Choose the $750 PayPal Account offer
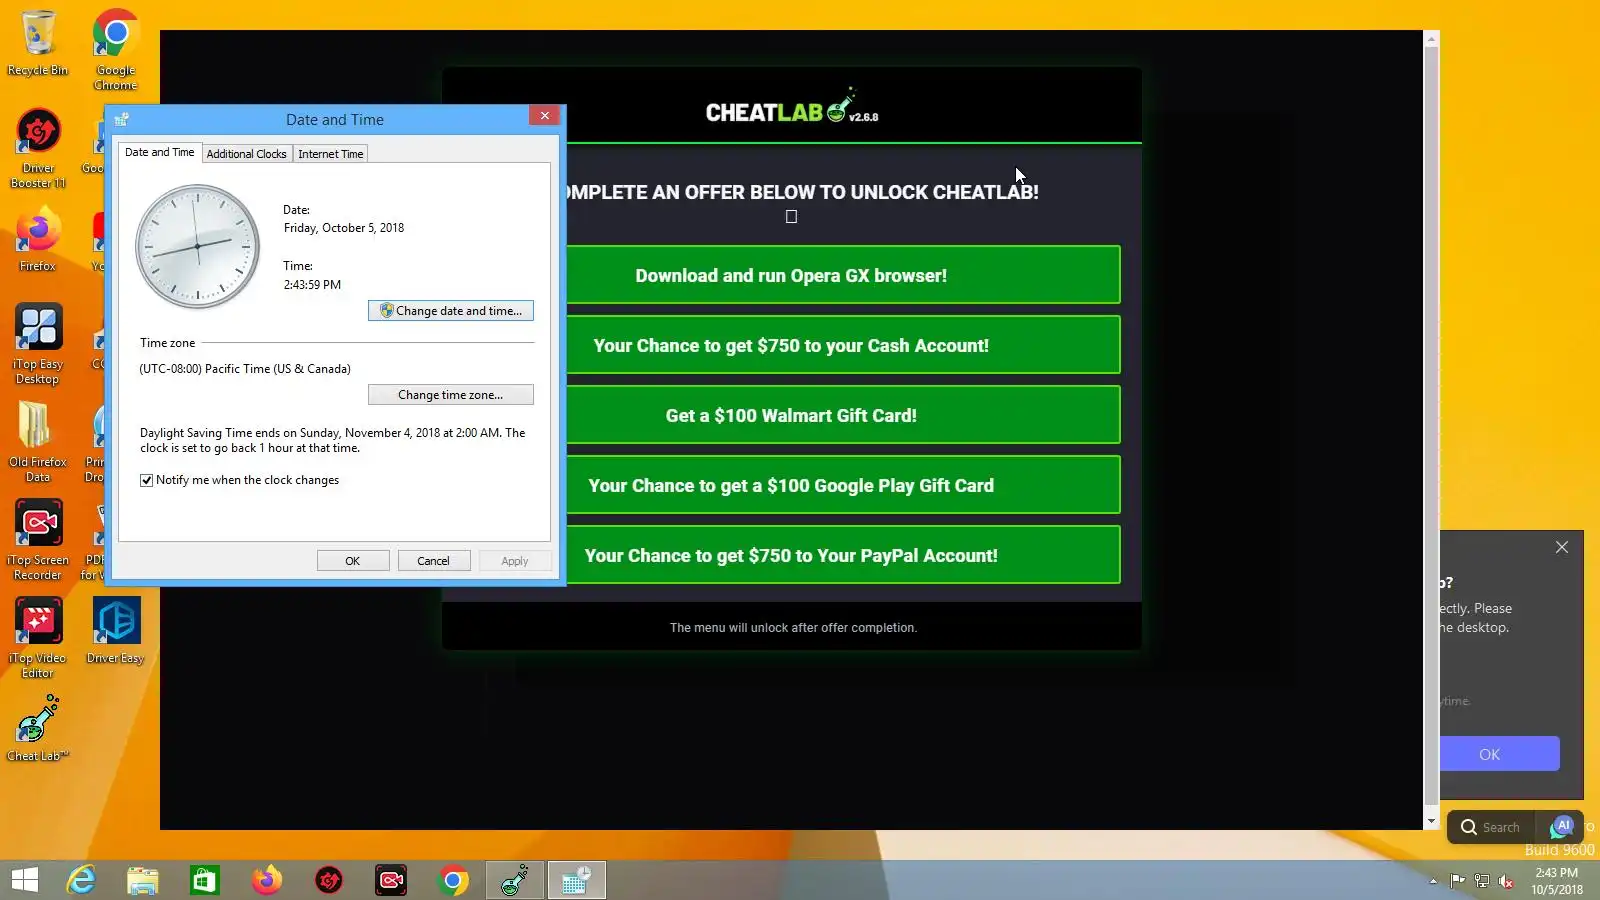The height and width of the screenshot is (900, 1600). point(843,555)
